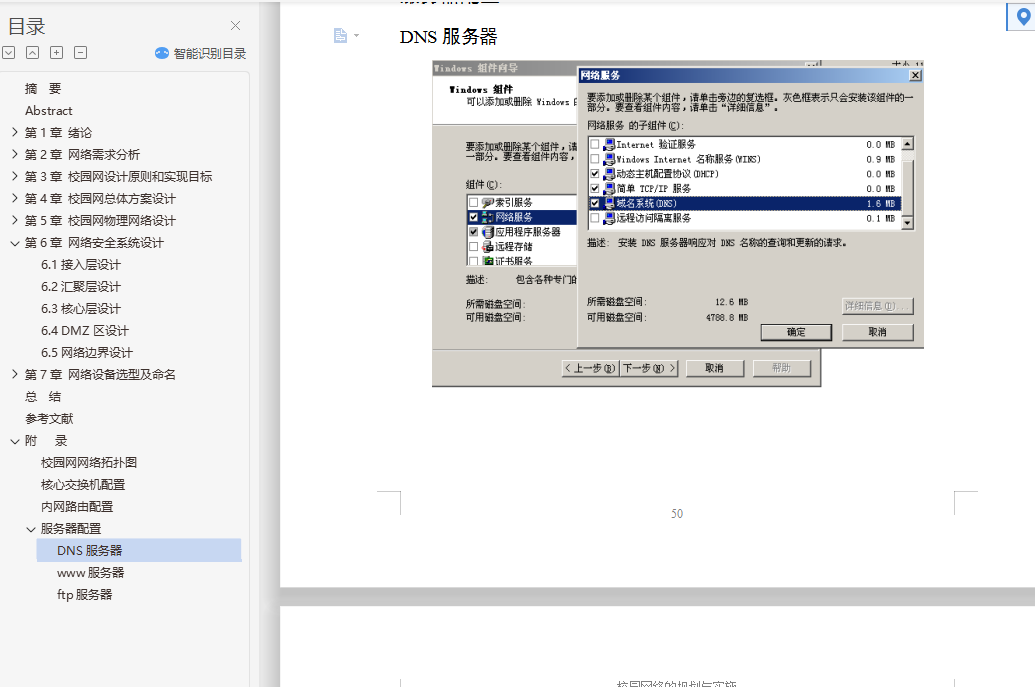Jump to 内网路由配置
This screenshot has height=687, width=1035.
pyautogui.click(x=77, y=507)
